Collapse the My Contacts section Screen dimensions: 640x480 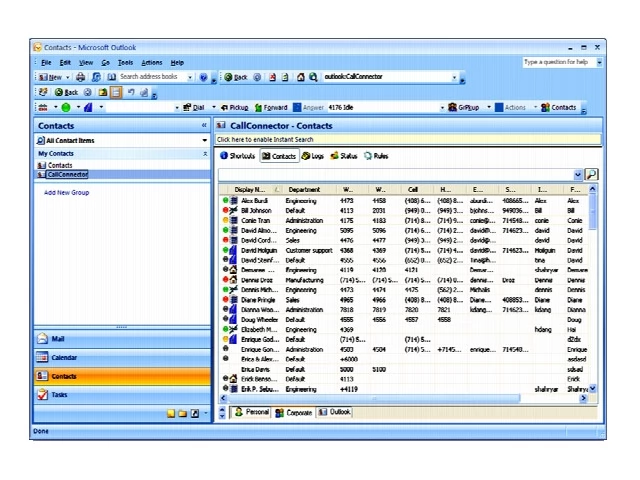coord(205,154)
